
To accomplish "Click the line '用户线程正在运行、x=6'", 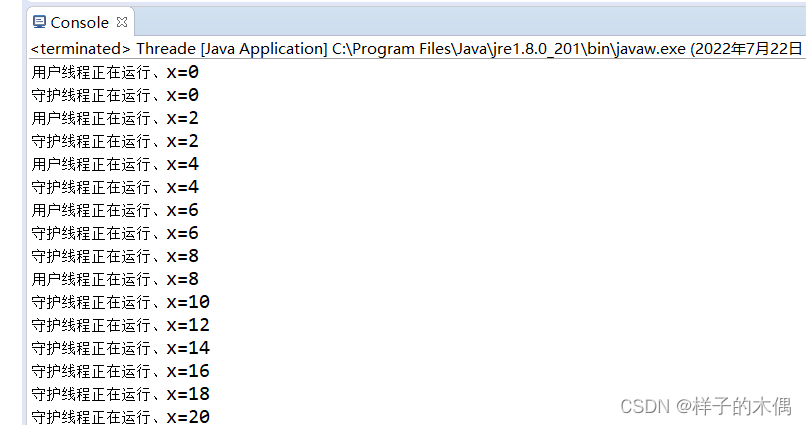I will click(115, 210).
